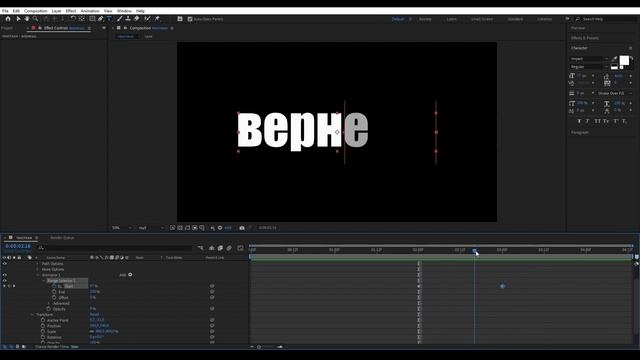Viewport: 640px width, 360px height.
Task: Select the Rectangle shape tool
Action: pyautogui.click(x=92, y=19)
